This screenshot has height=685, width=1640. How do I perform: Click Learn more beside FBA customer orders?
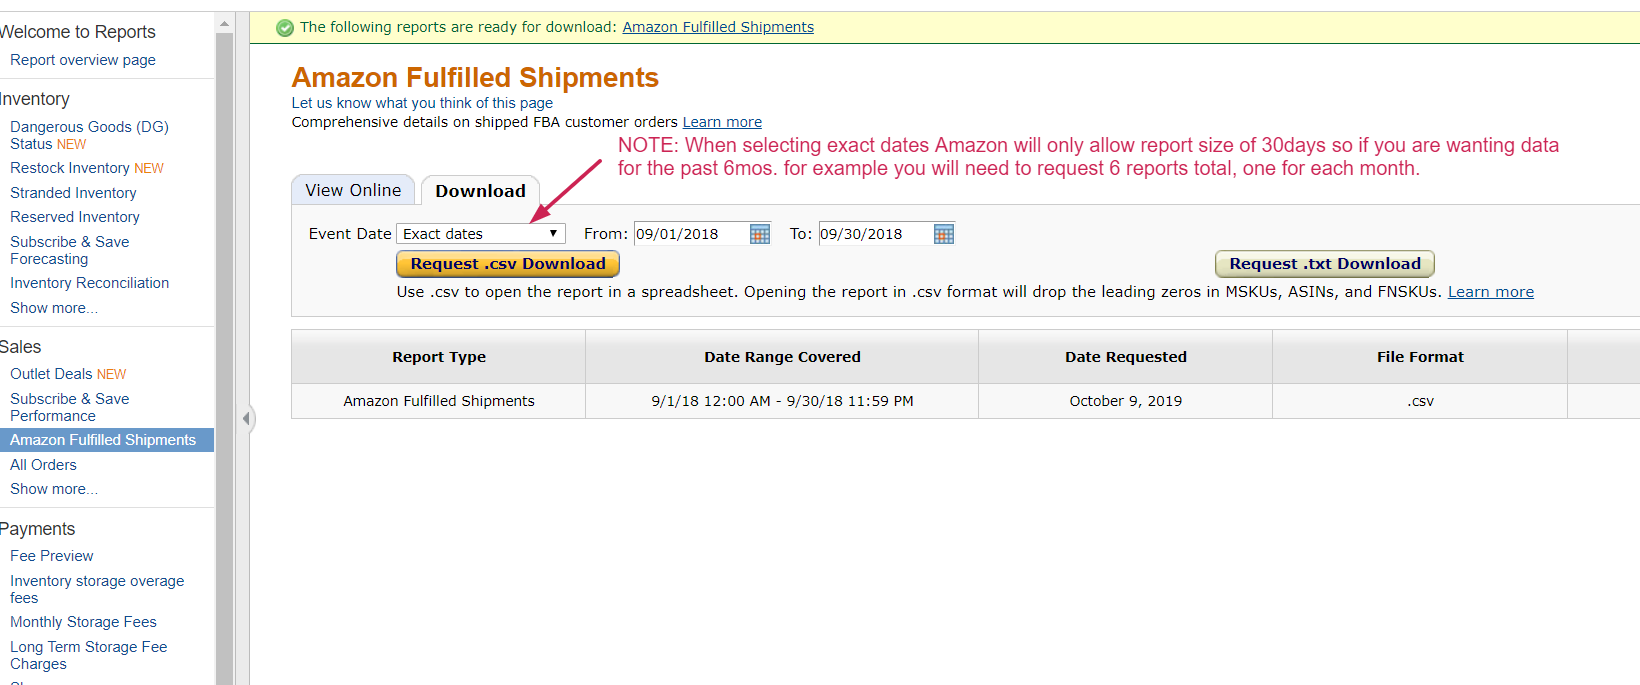tap(722, 122)
